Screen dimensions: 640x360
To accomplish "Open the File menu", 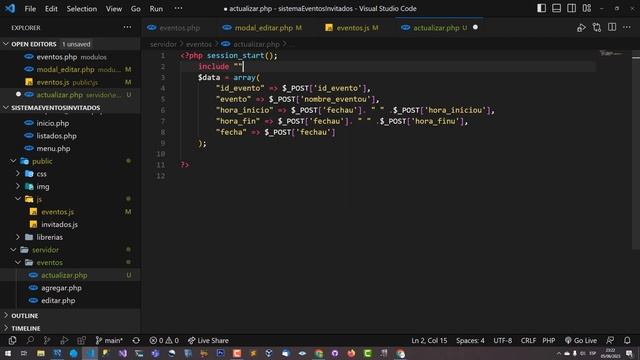I will pos(30,9).
